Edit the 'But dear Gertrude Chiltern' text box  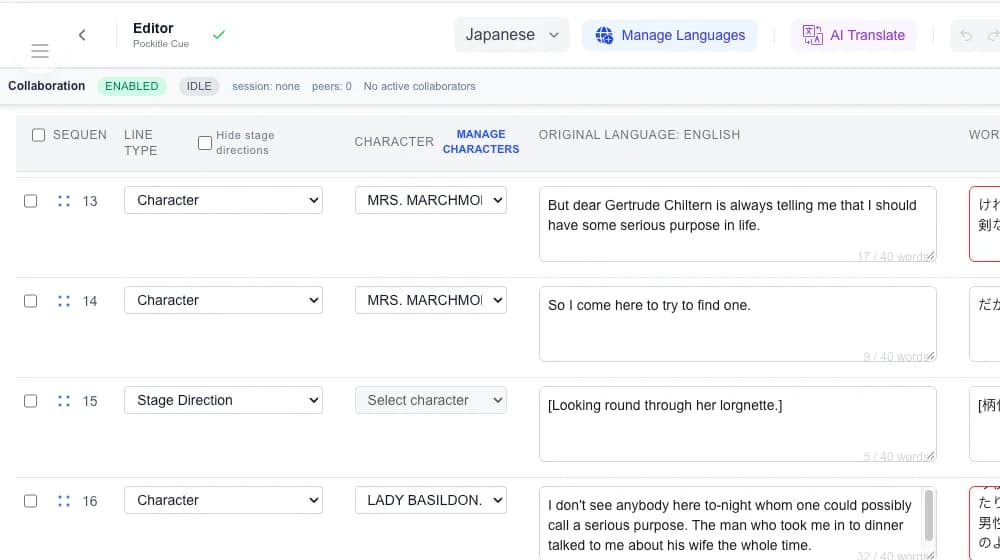pos(738,224)
